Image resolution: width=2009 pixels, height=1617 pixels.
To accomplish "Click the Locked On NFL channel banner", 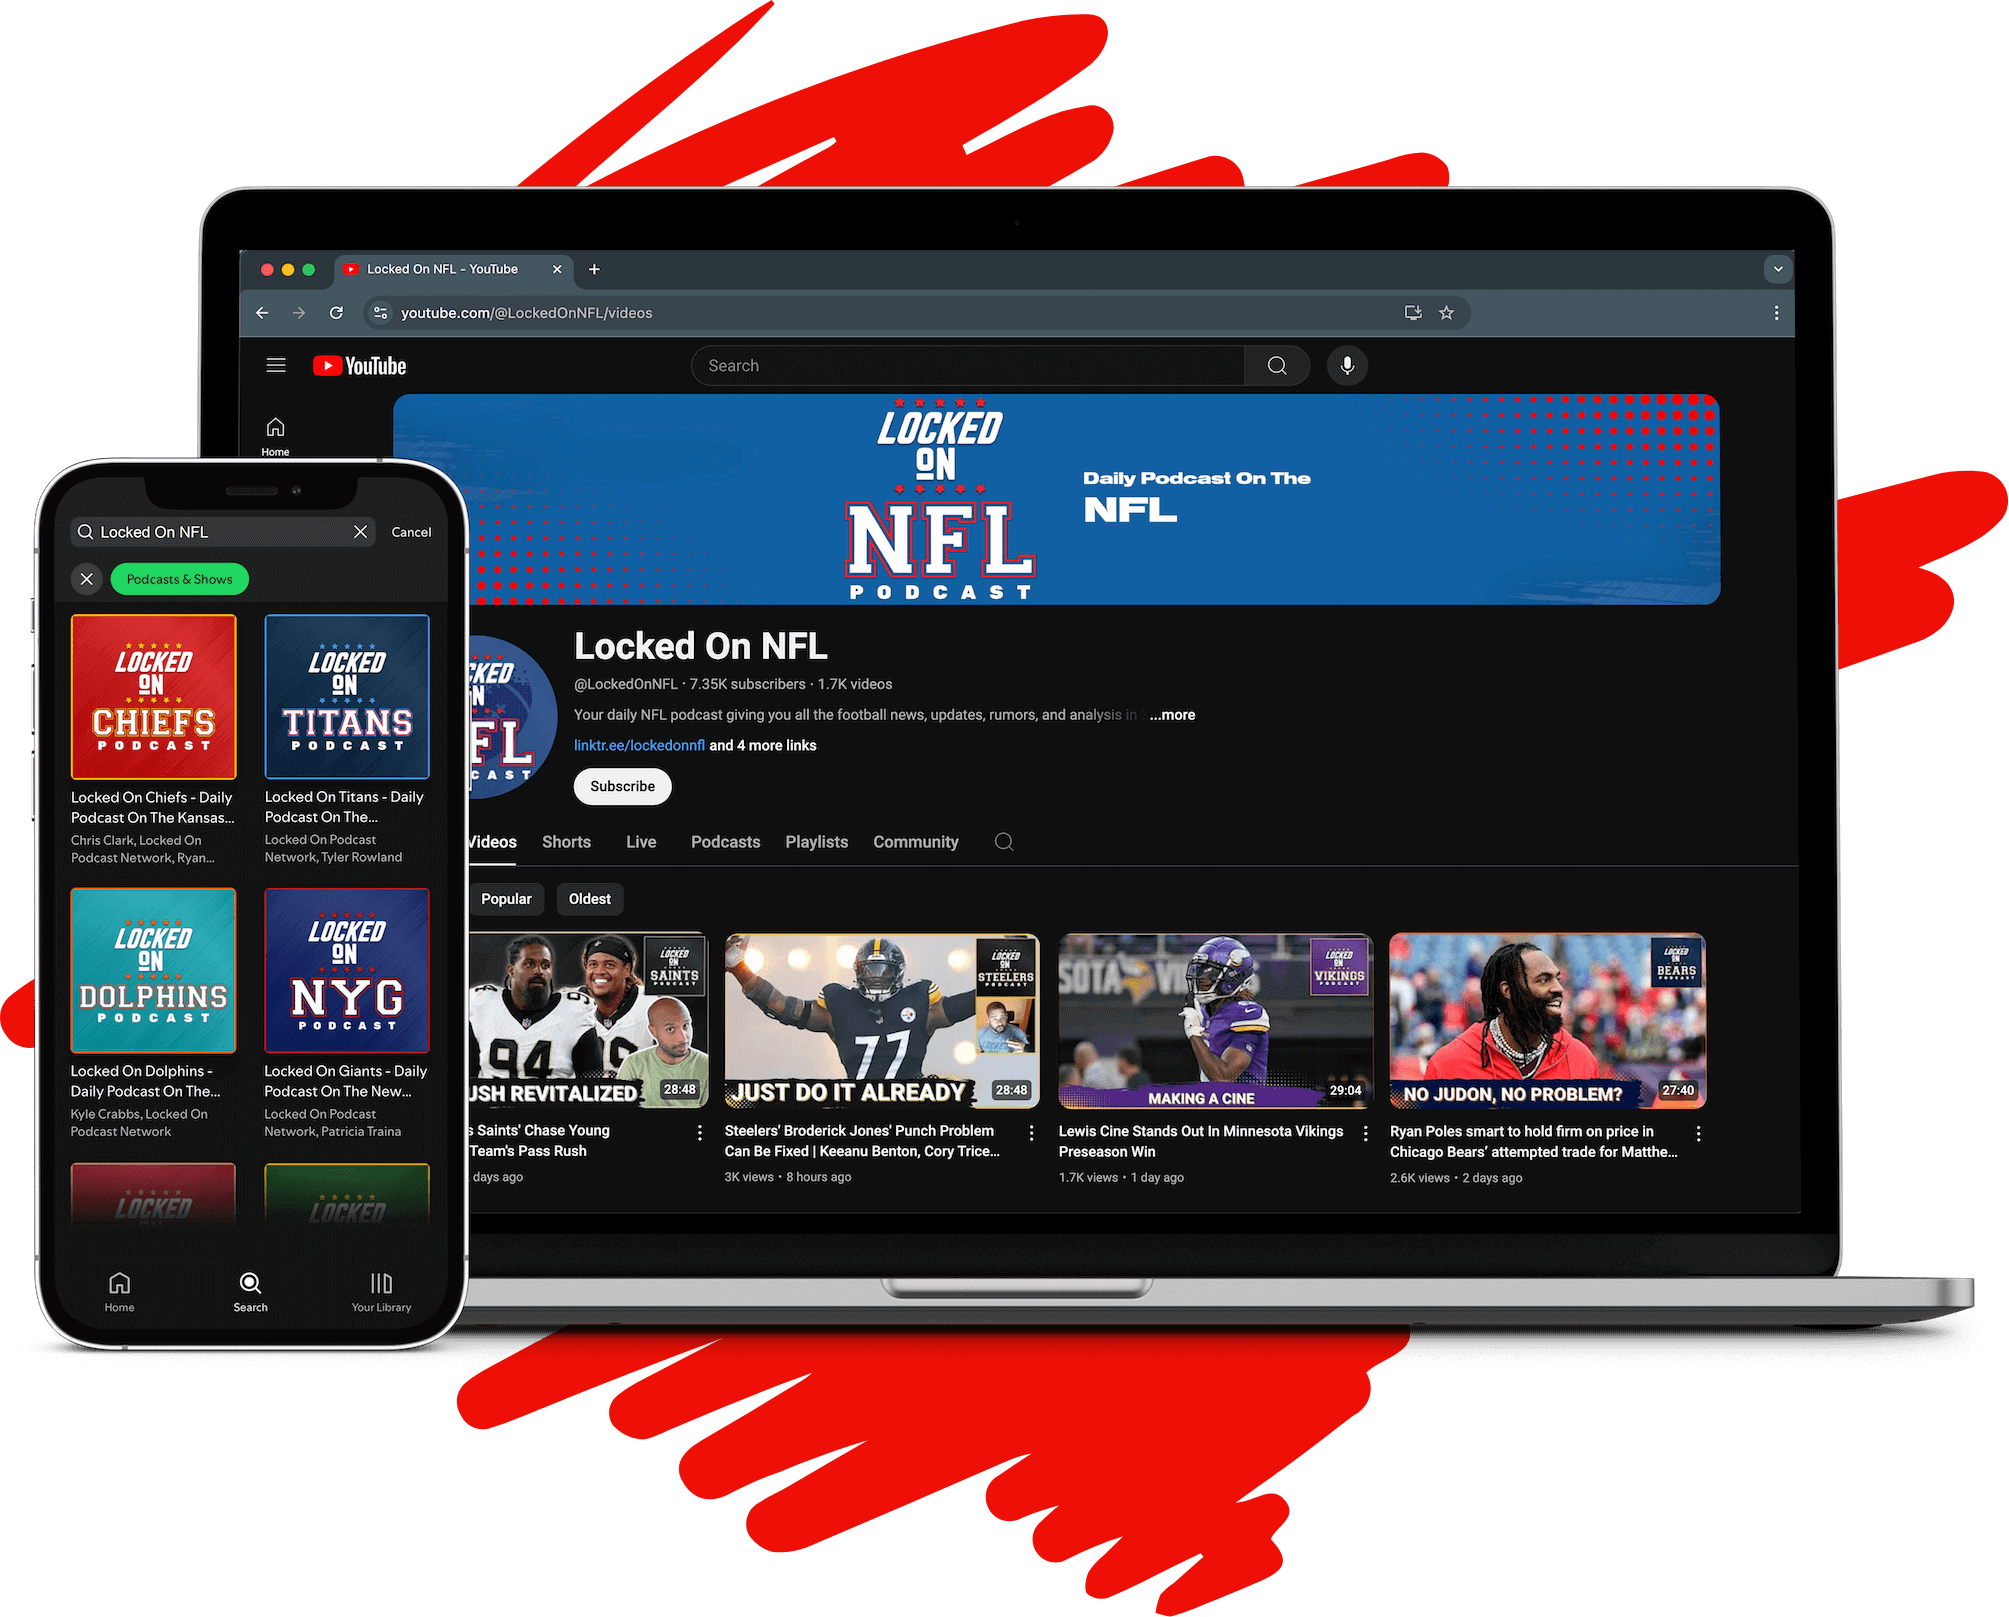I will (1056, 499).
